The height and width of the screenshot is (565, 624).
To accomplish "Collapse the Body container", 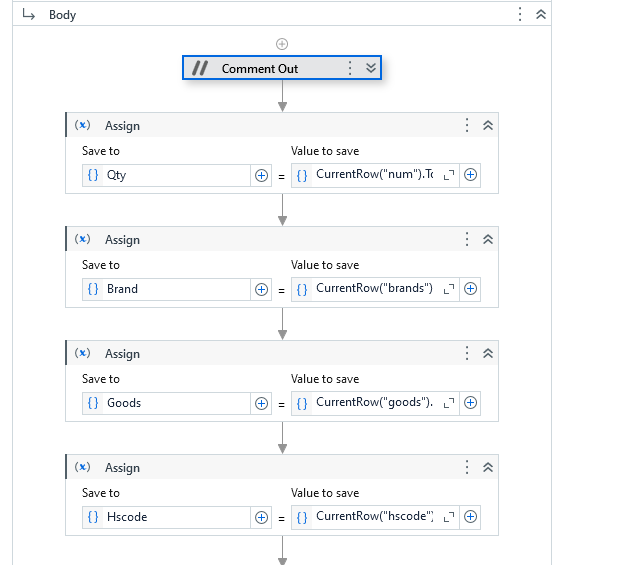I will (541, 15).
